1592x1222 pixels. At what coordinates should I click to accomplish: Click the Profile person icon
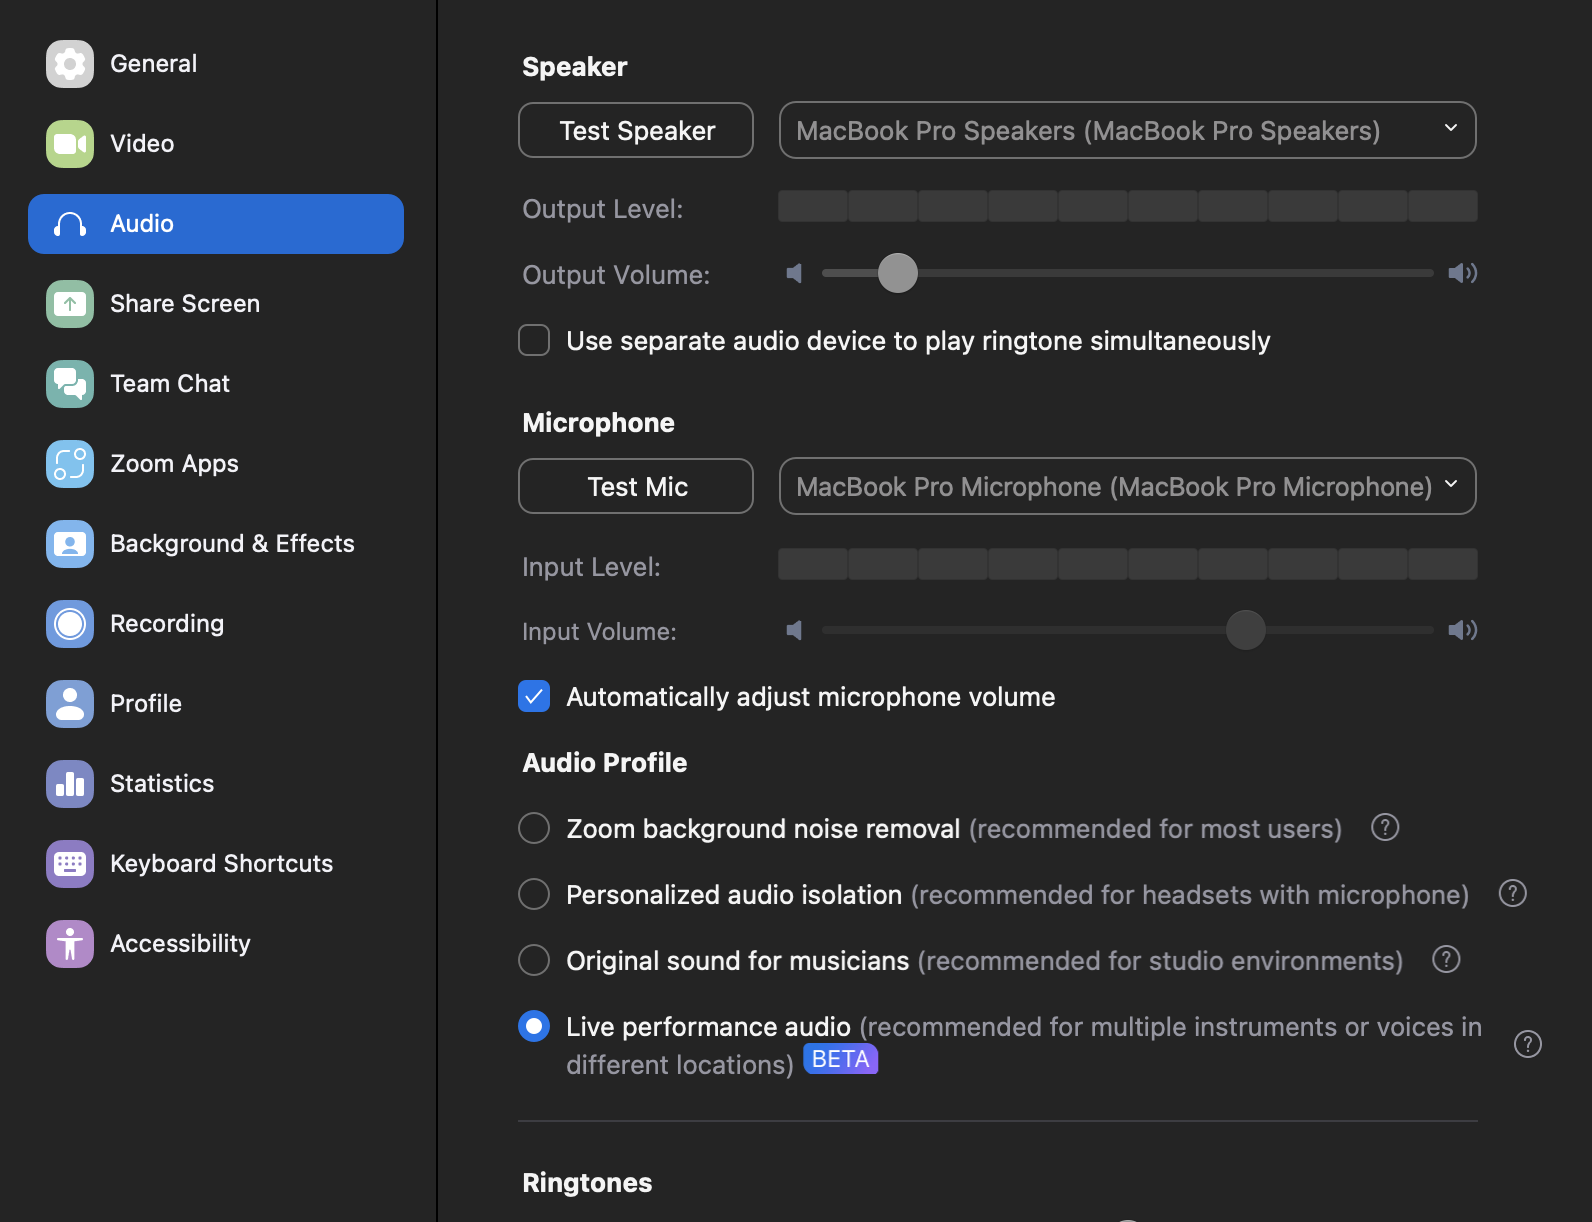(70, 704)
